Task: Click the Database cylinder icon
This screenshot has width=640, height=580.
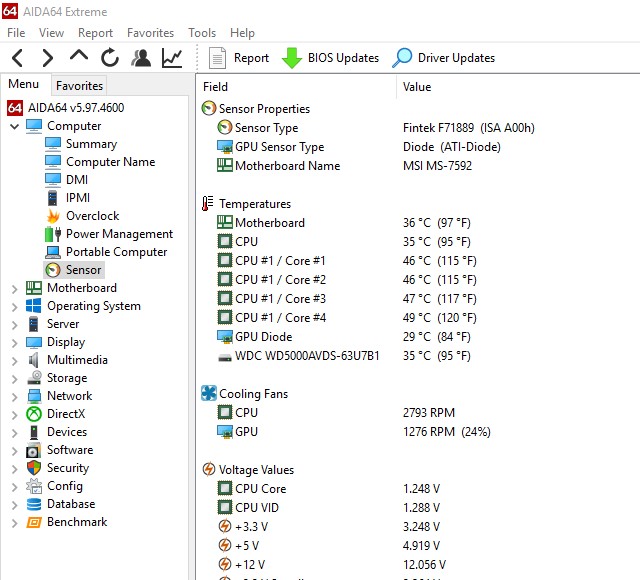Action: (x=34, y=504)
